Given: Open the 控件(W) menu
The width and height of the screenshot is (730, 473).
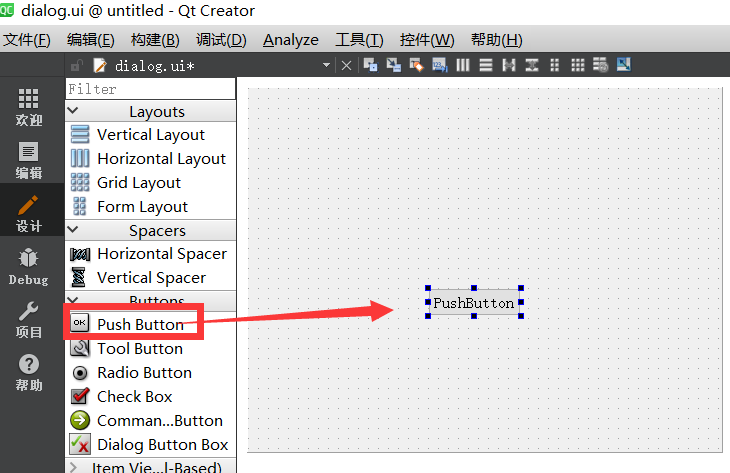Looking at the screenshot, I should coord(427,40).
